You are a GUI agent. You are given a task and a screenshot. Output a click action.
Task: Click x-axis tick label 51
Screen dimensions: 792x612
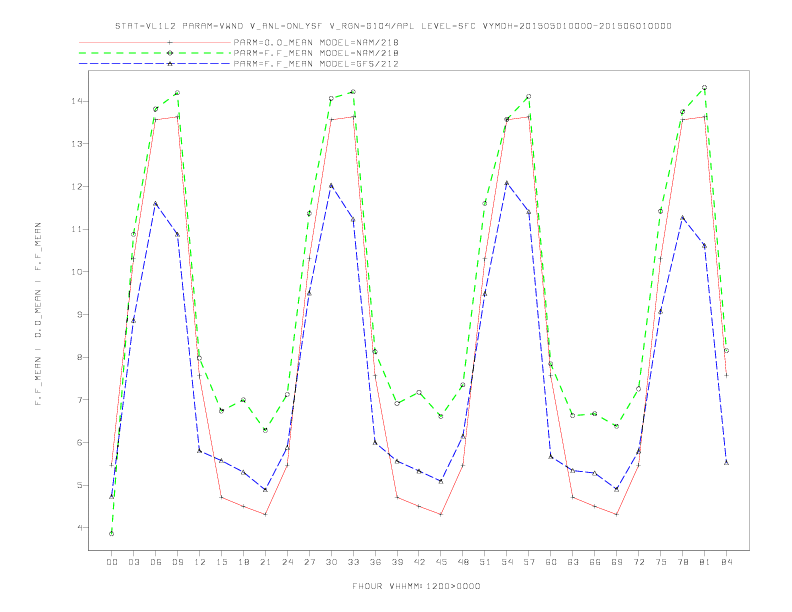pos(485,562)
